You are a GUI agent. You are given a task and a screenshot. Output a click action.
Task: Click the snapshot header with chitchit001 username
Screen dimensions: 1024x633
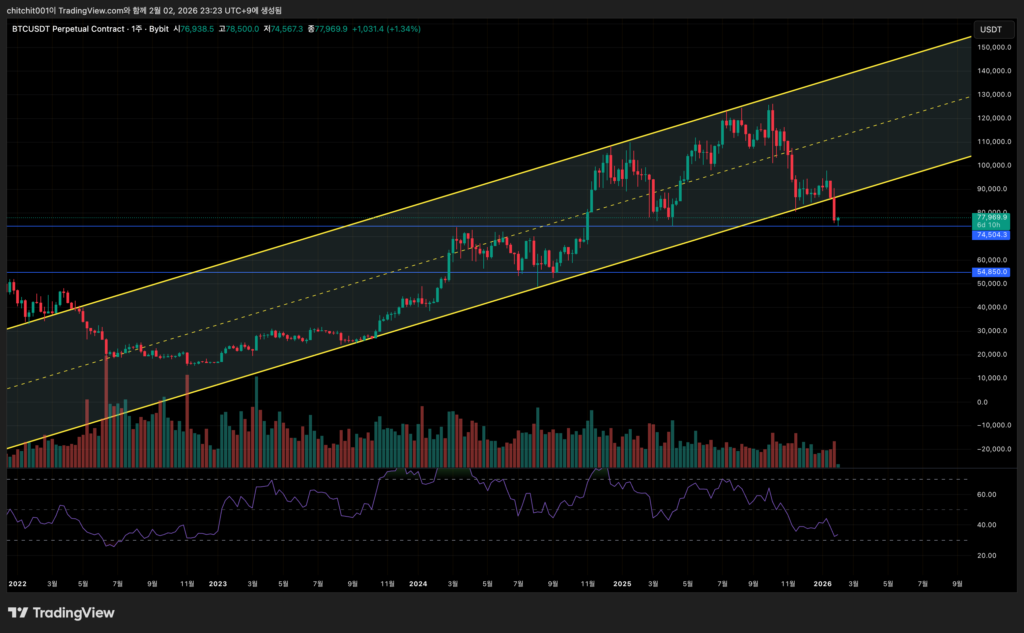click(x=140, y=9)
